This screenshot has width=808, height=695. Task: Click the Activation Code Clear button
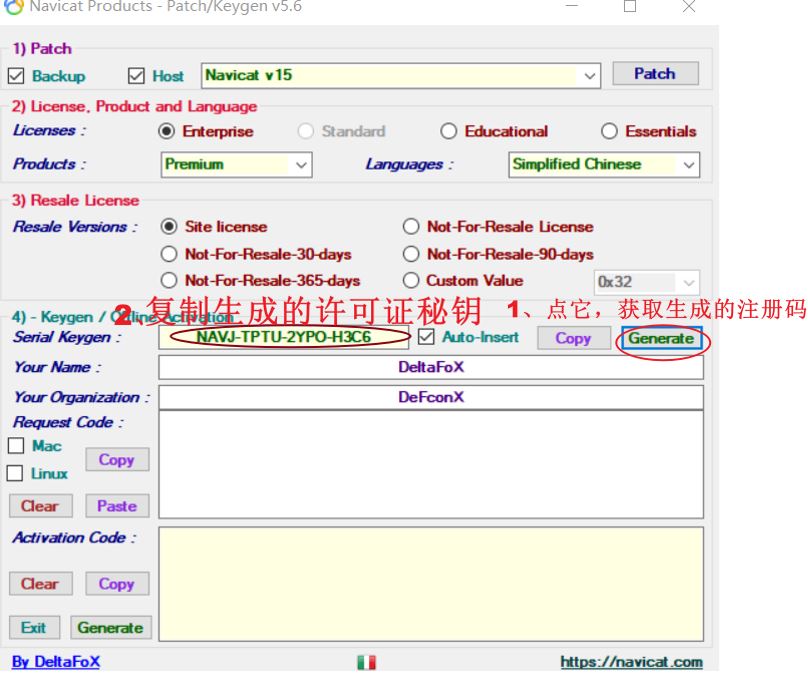[40, 584]
